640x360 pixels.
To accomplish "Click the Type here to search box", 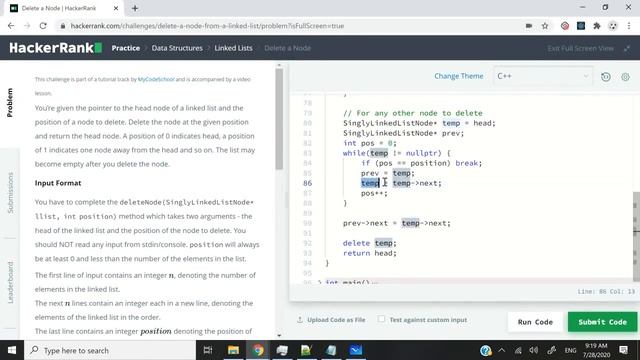I will 110,350.
